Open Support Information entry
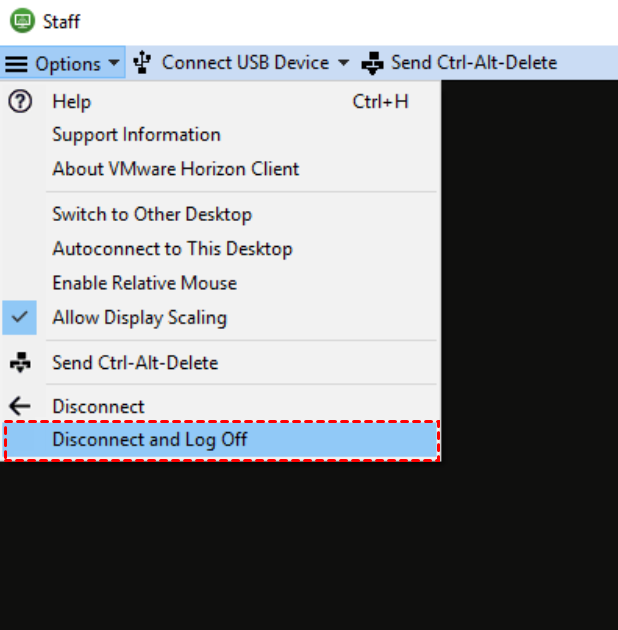The width and height of the screenshot is (618, 630). click(x=136, y=135)
